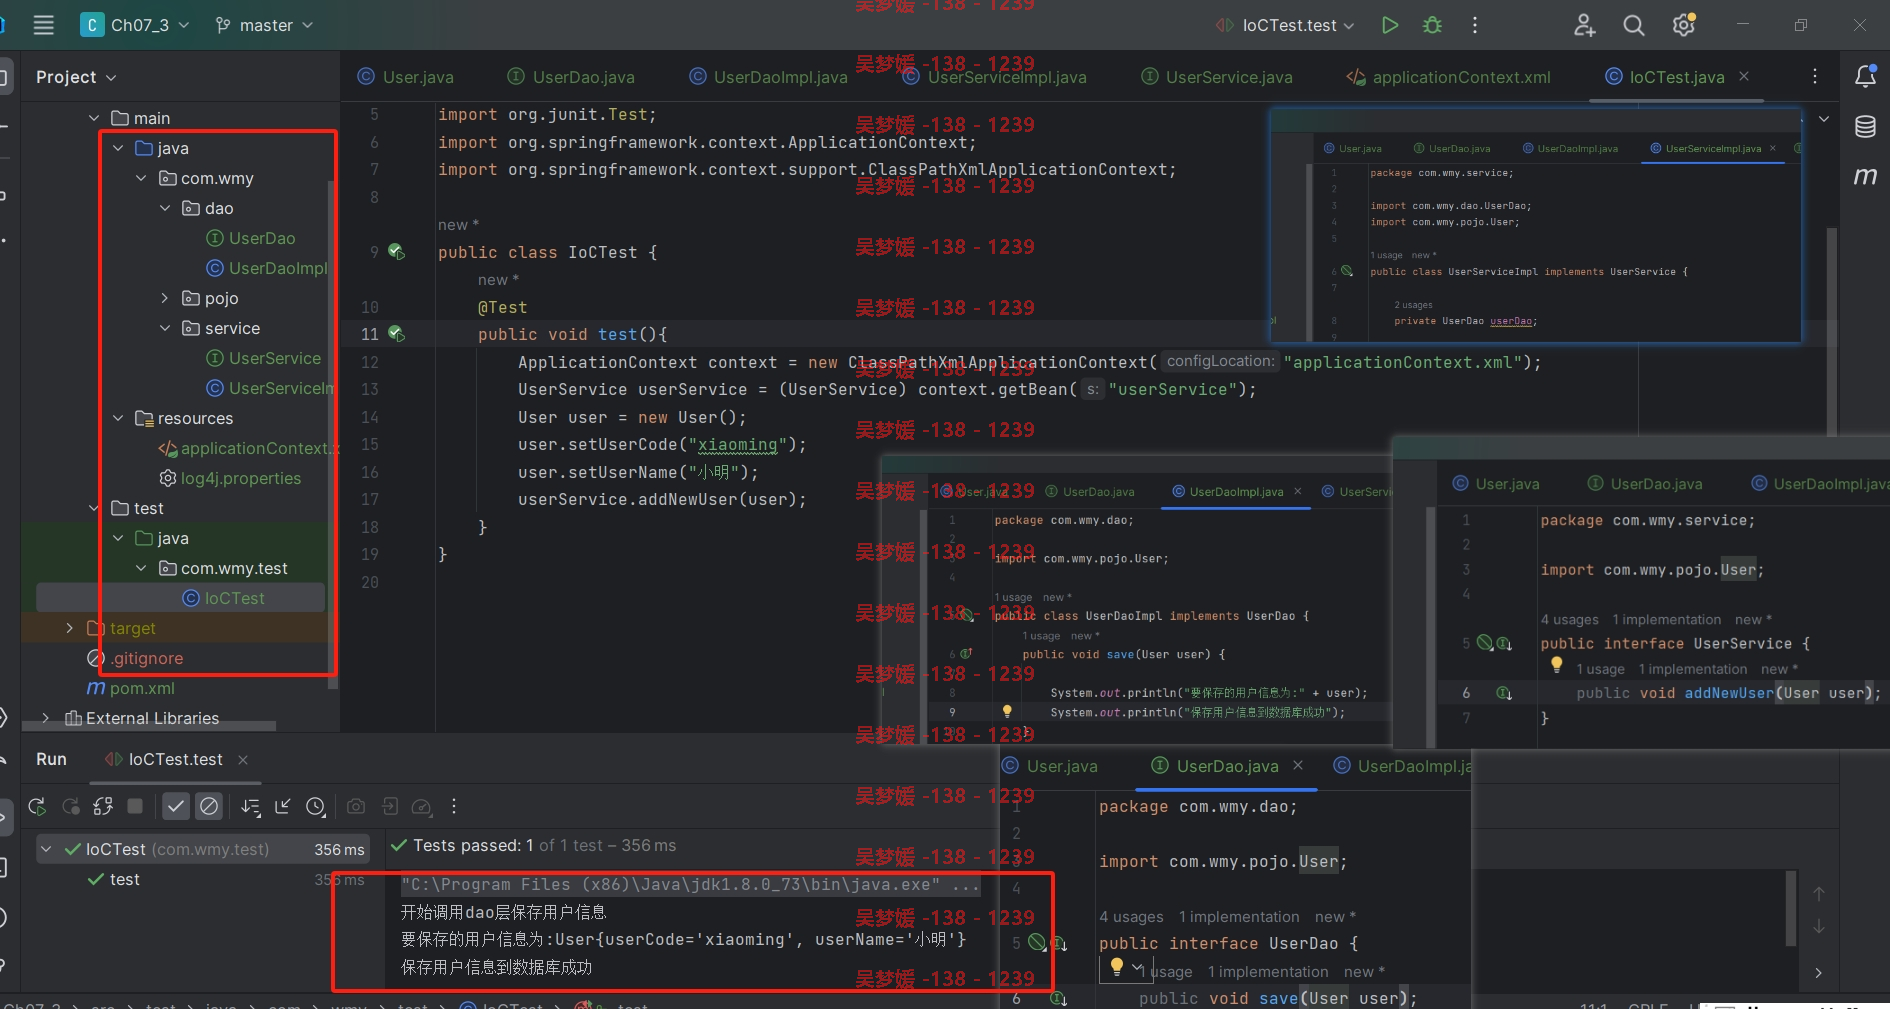Open master git branch dropdown
This screenshot has height=1009, width=1890.
tap(265, 25)
